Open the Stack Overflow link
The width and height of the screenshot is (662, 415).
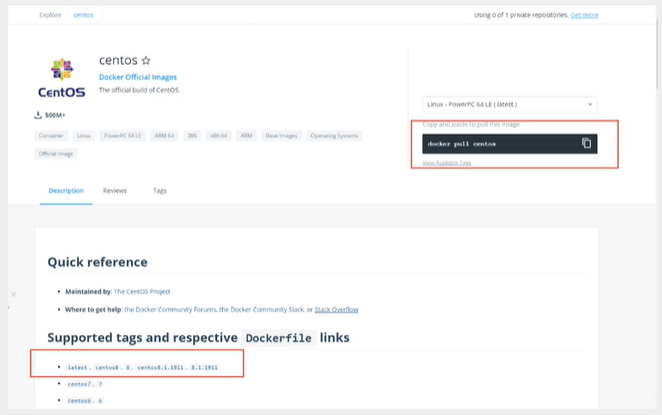pos(336,309)
